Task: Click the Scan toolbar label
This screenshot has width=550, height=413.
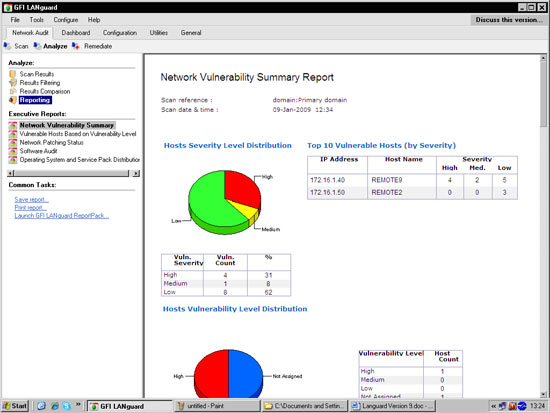Action: pyautogui.click(x=21, y=46)
